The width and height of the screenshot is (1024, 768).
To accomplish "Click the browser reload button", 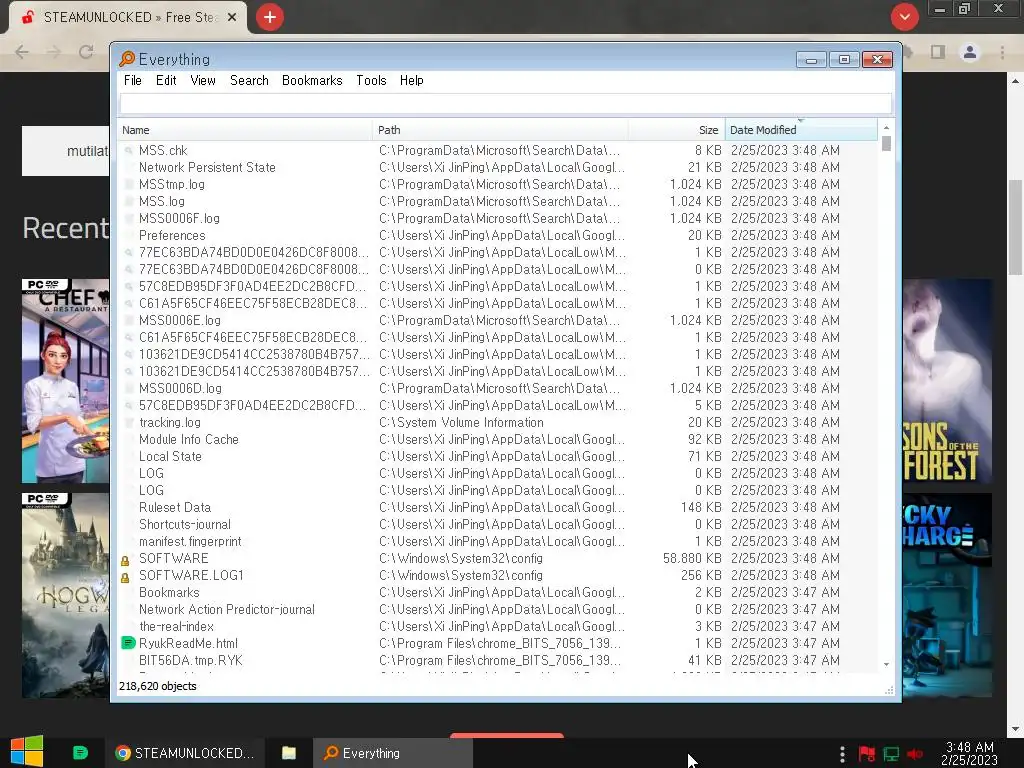I will 86,52.
